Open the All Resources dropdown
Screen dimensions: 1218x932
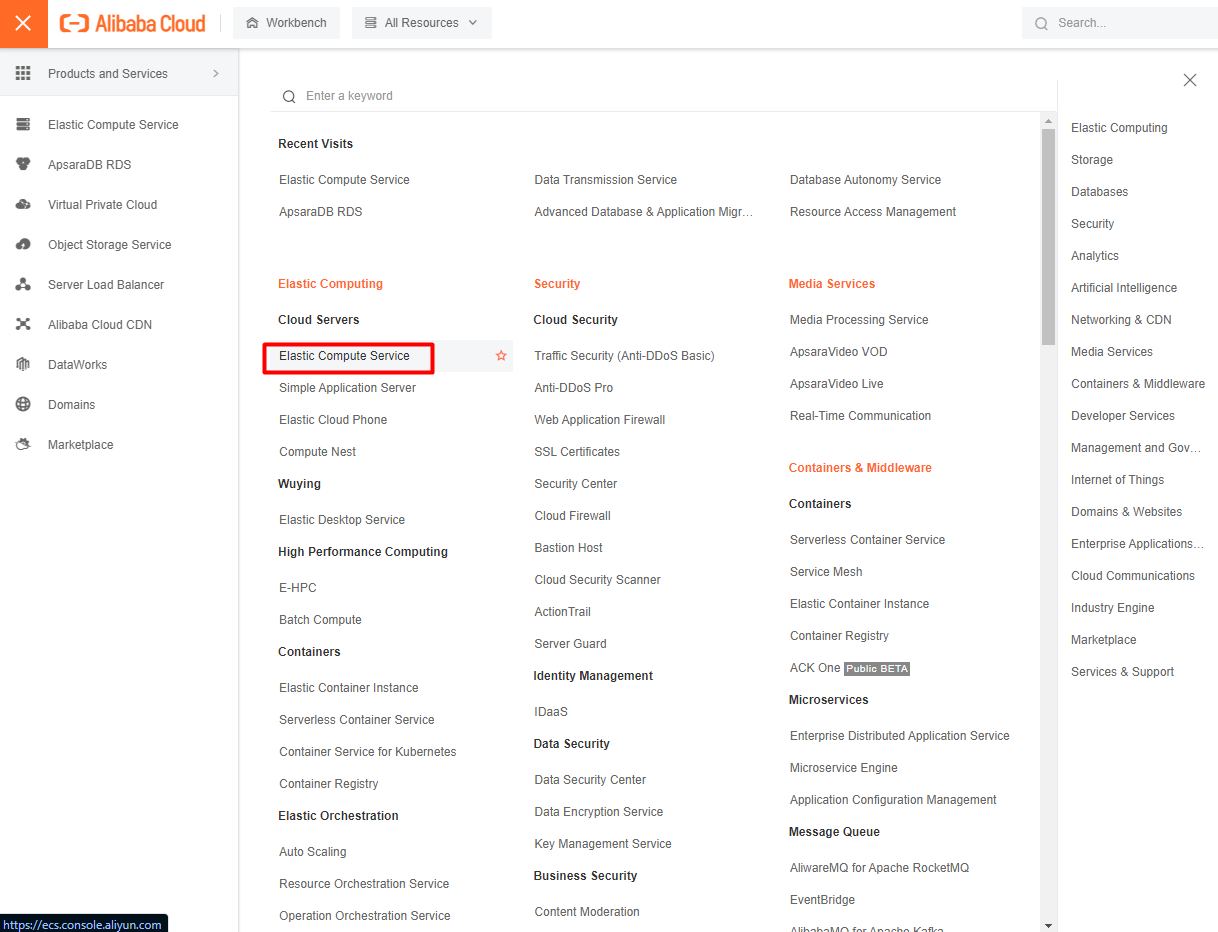pyautogui.click(x=421, y=22)
